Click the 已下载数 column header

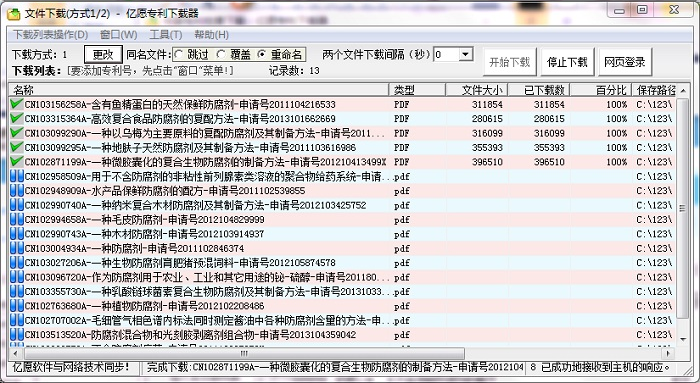(x=539, y=90)
